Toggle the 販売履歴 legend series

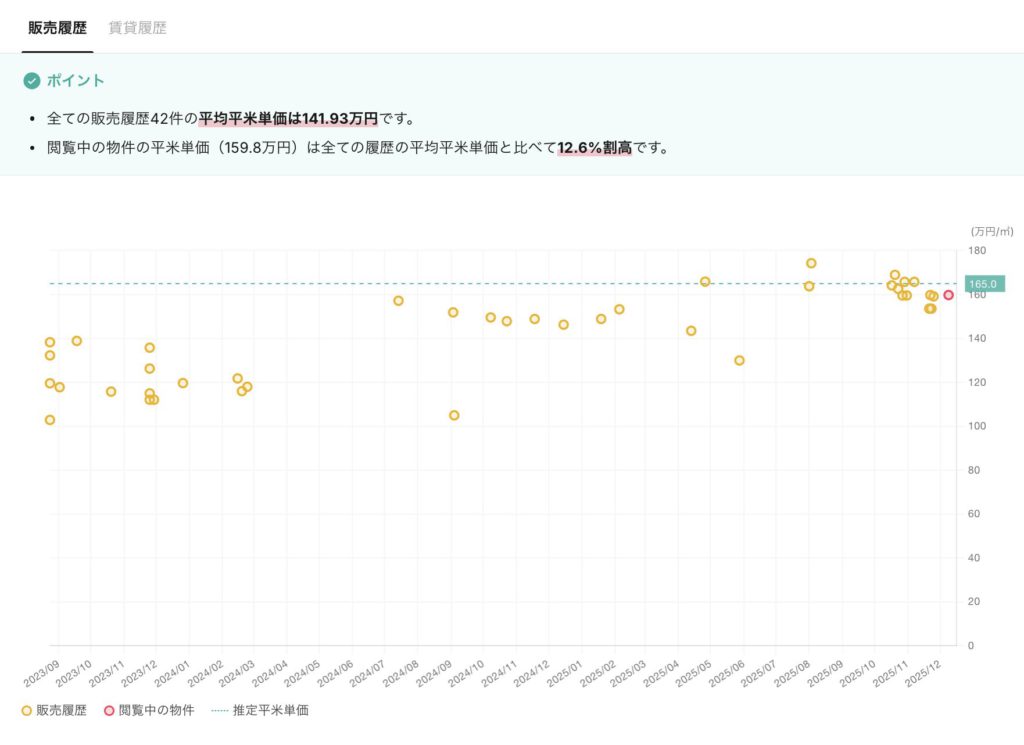pos(54,711)
